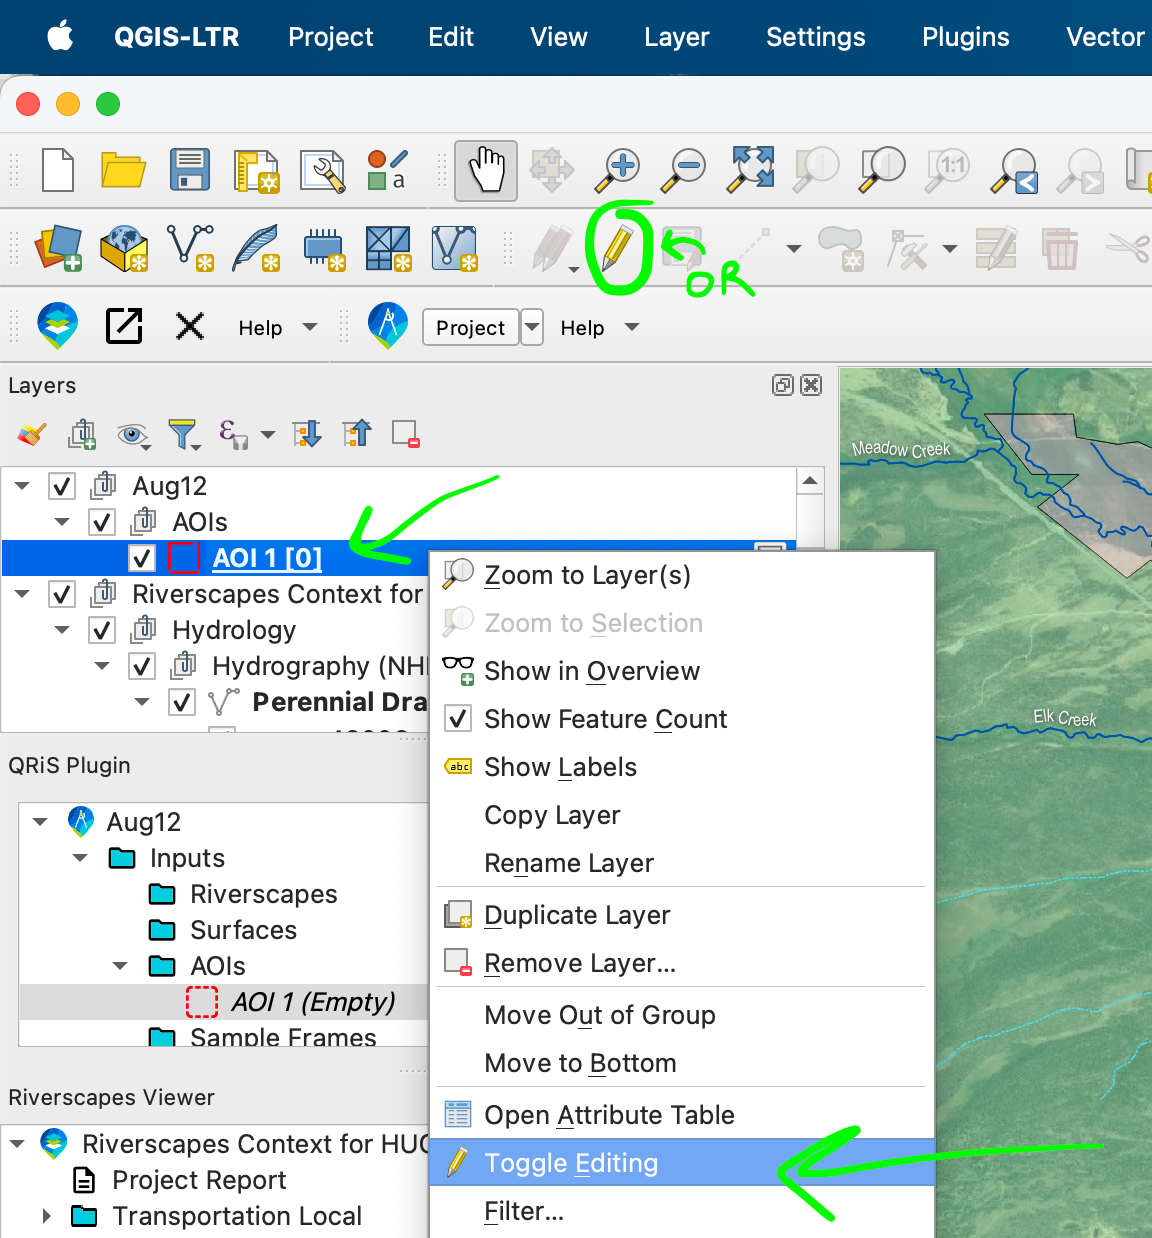Collapse Aug12 group in Layers panel
This screenshot has width=1152, height=1238.
coord(22,486)
